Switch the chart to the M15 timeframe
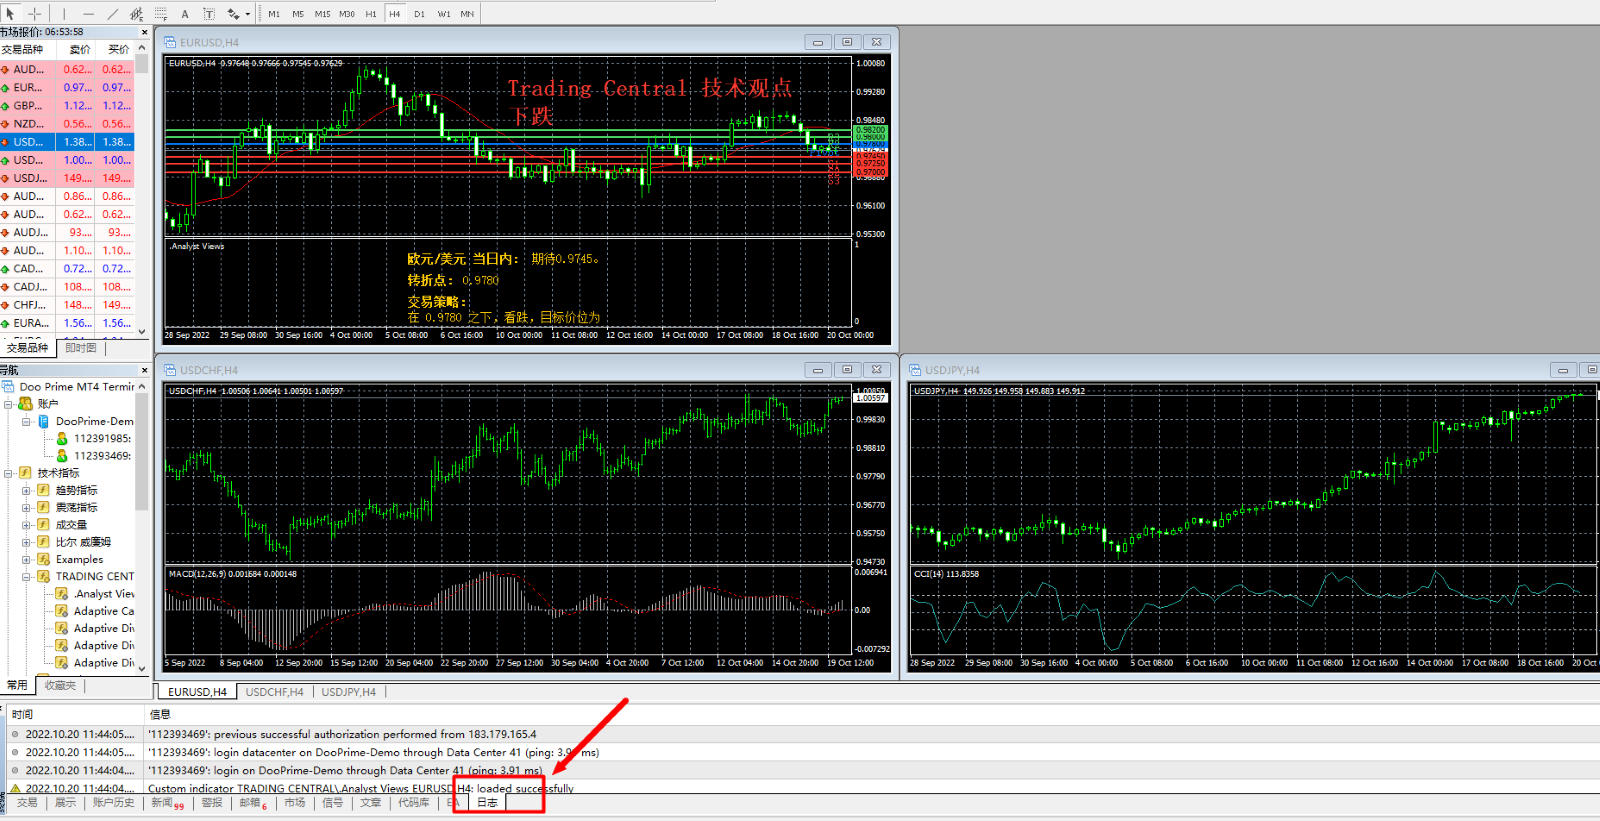The width and height of the screenshot is (1600, 821). coord(322,14)
